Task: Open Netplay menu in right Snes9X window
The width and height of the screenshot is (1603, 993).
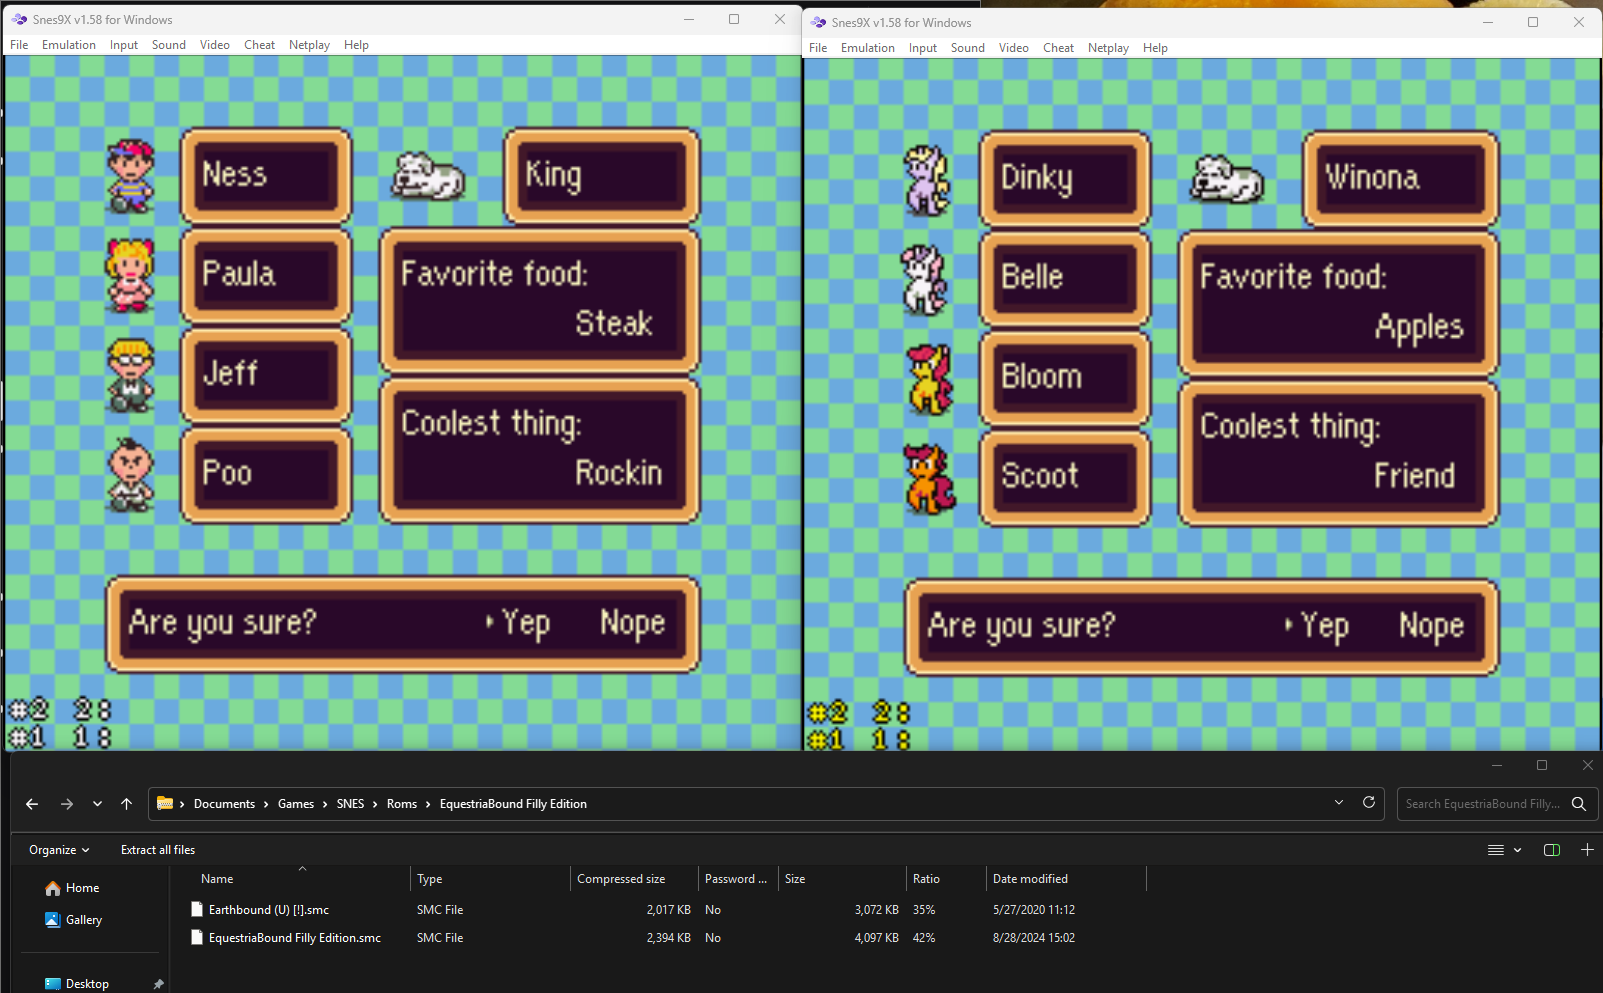Action: click(x=1108, y=48)
